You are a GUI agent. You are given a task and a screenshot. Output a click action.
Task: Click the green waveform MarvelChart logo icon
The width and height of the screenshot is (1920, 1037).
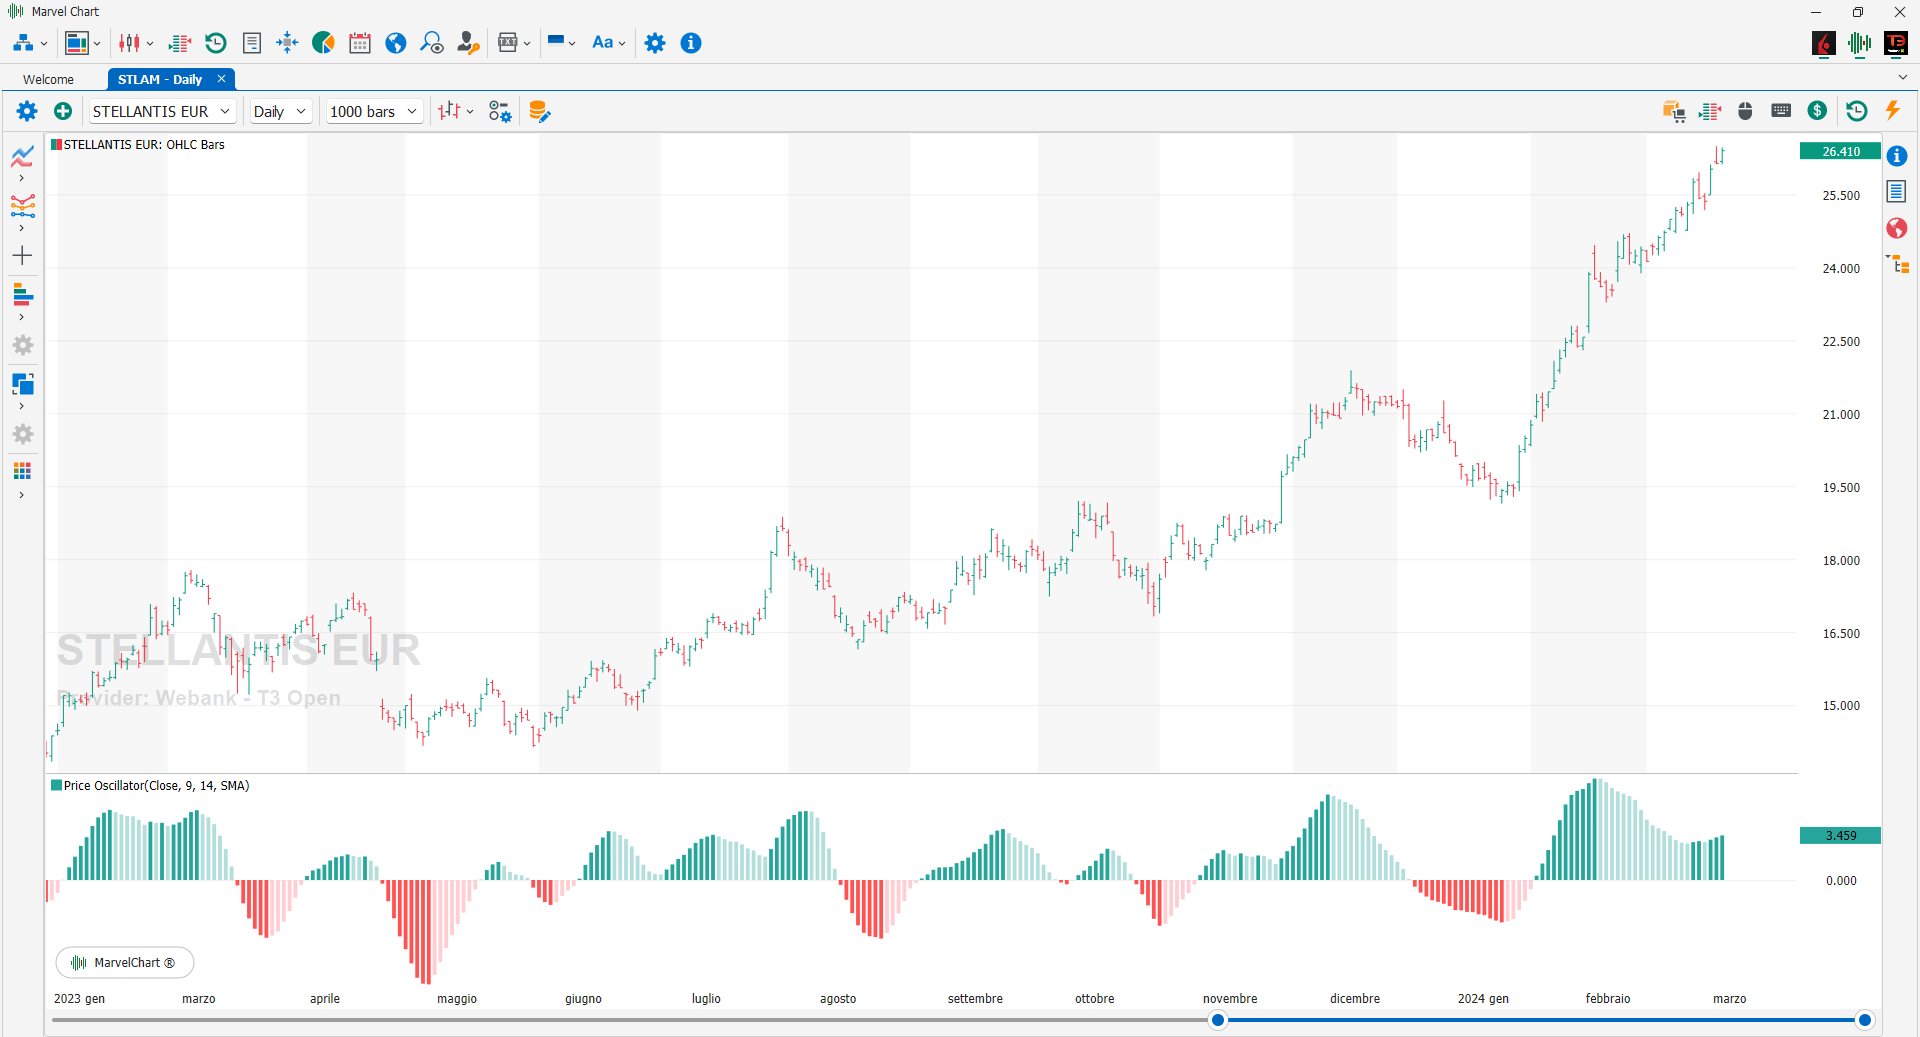point(1860,43)
